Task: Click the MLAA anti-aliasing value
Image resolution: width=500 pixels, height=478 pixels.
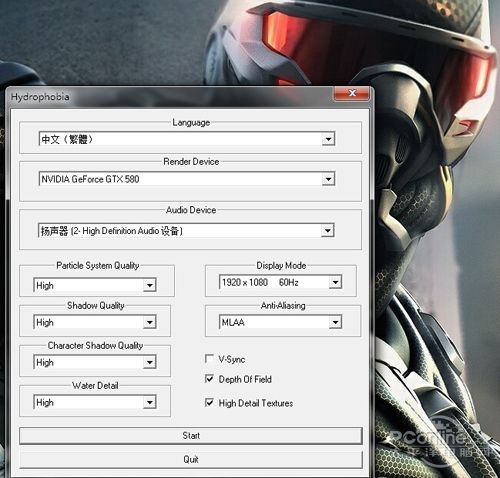Action: (x=233, y=322)
